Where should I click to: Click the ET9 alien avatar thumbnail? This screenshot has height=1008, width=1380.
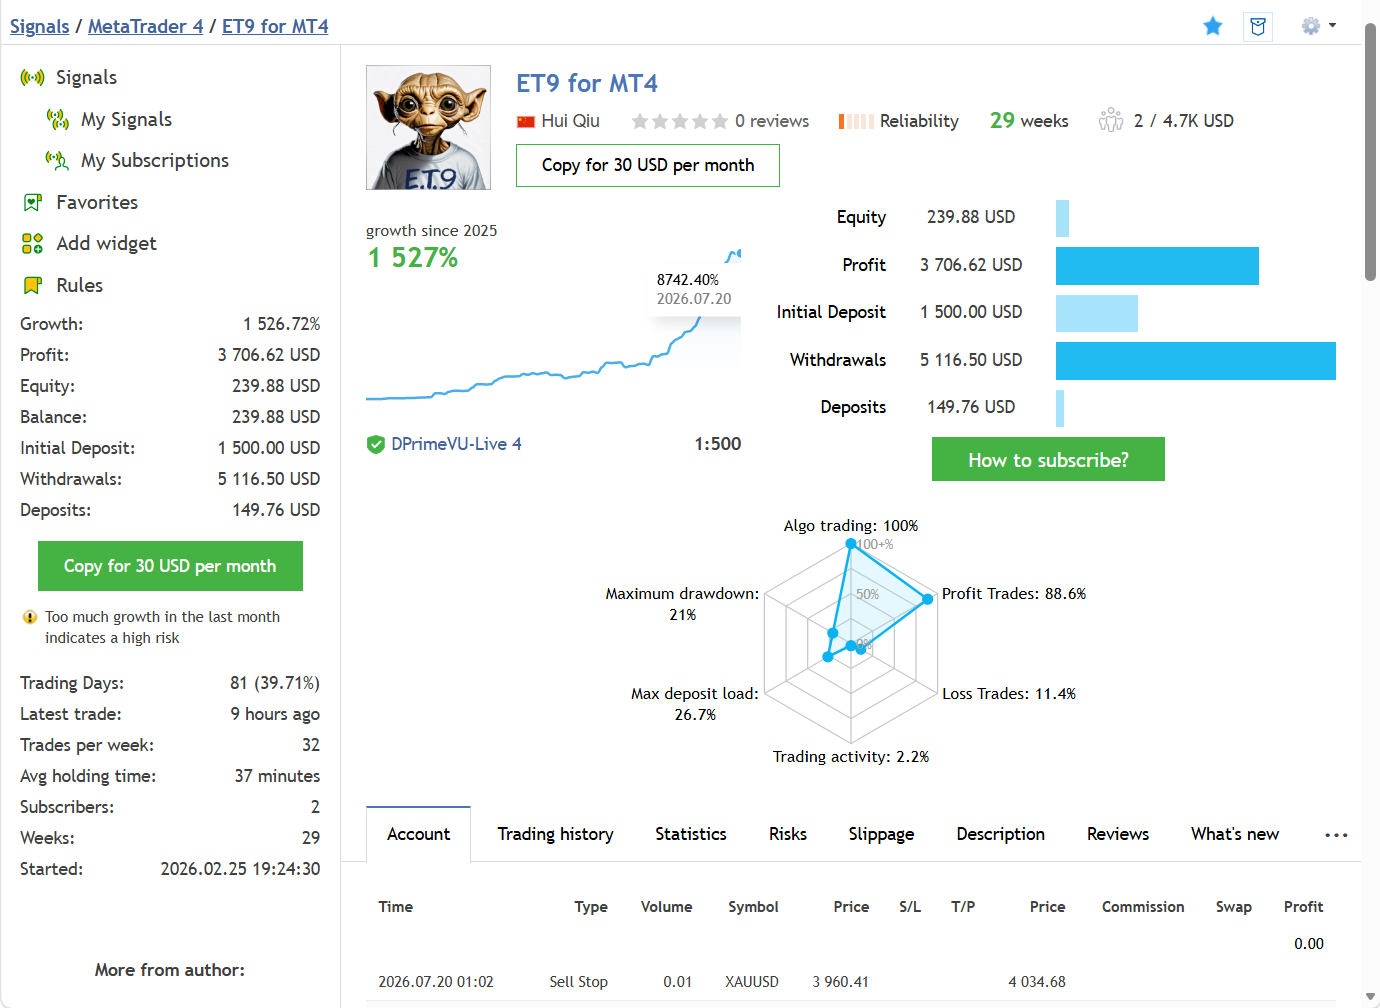coord(428,127)
